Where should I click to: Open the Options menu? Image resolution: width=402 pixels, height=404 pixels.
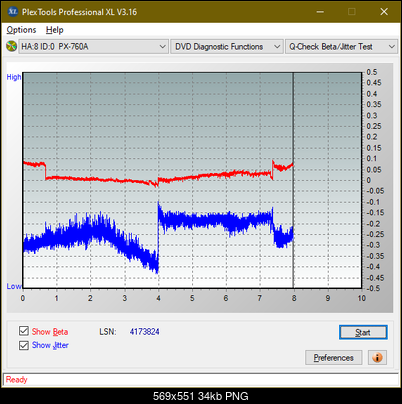(x=21, y=30)
